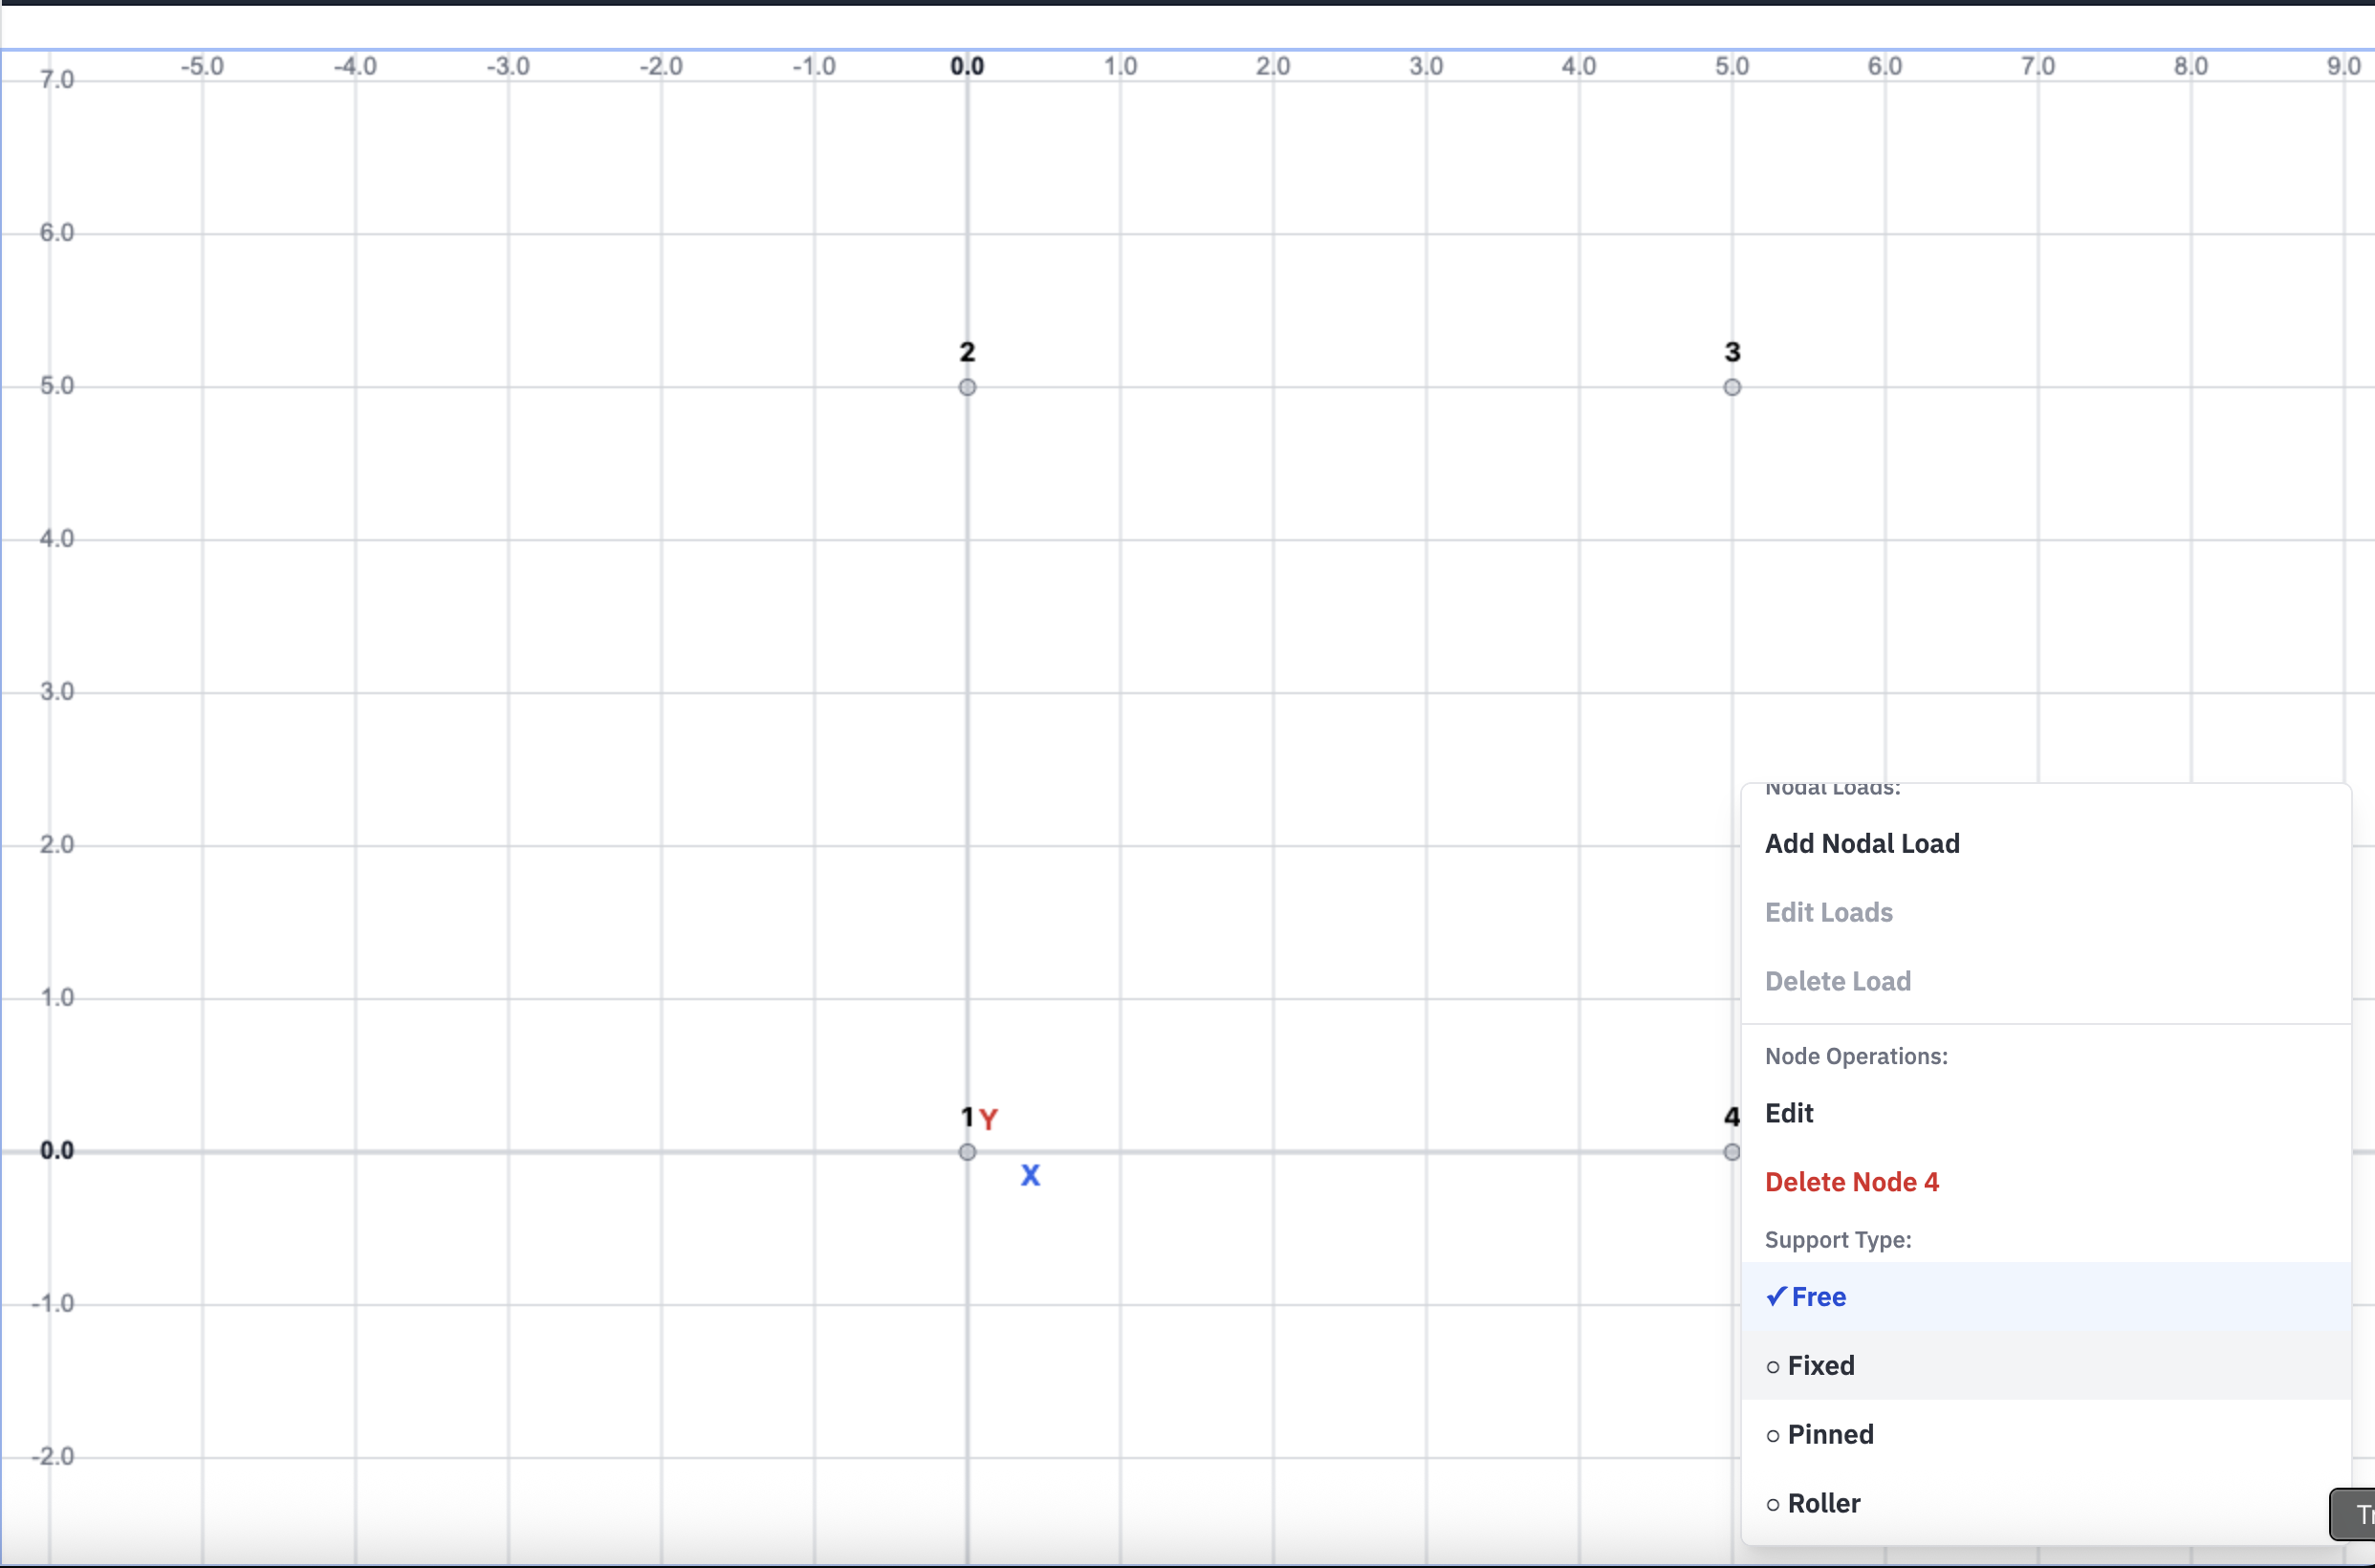The image size is (2375, 1568).
Task: Click the blue X restraint label at node 1
Action: coord(1031,1176)
